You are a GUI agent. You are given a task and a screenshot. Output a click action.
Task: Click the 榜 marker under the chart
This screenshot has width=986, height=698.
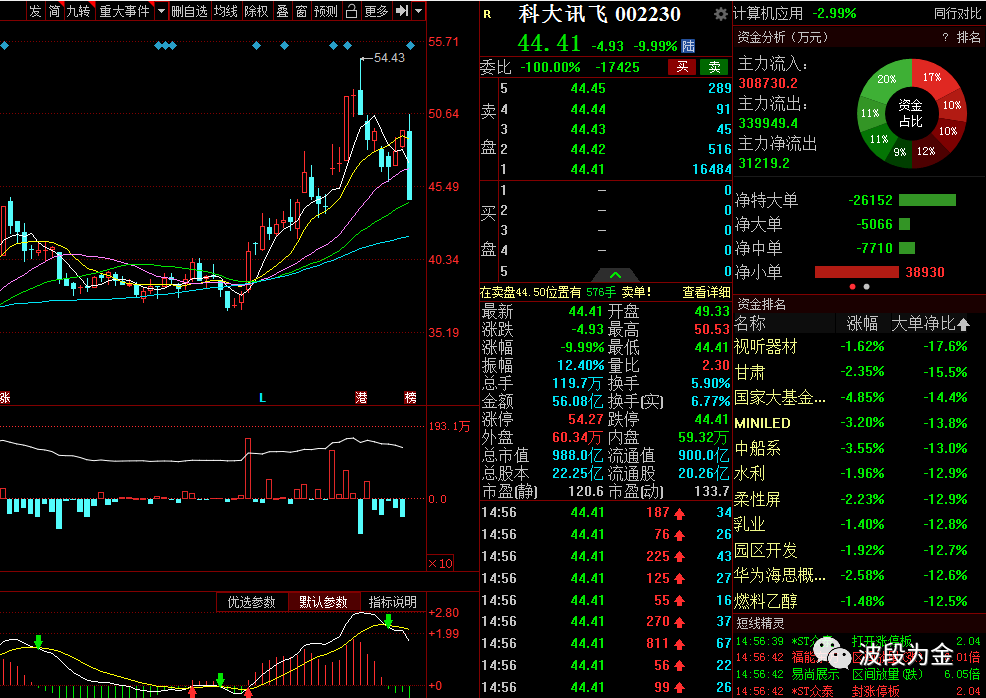click(x=410, y=397)
